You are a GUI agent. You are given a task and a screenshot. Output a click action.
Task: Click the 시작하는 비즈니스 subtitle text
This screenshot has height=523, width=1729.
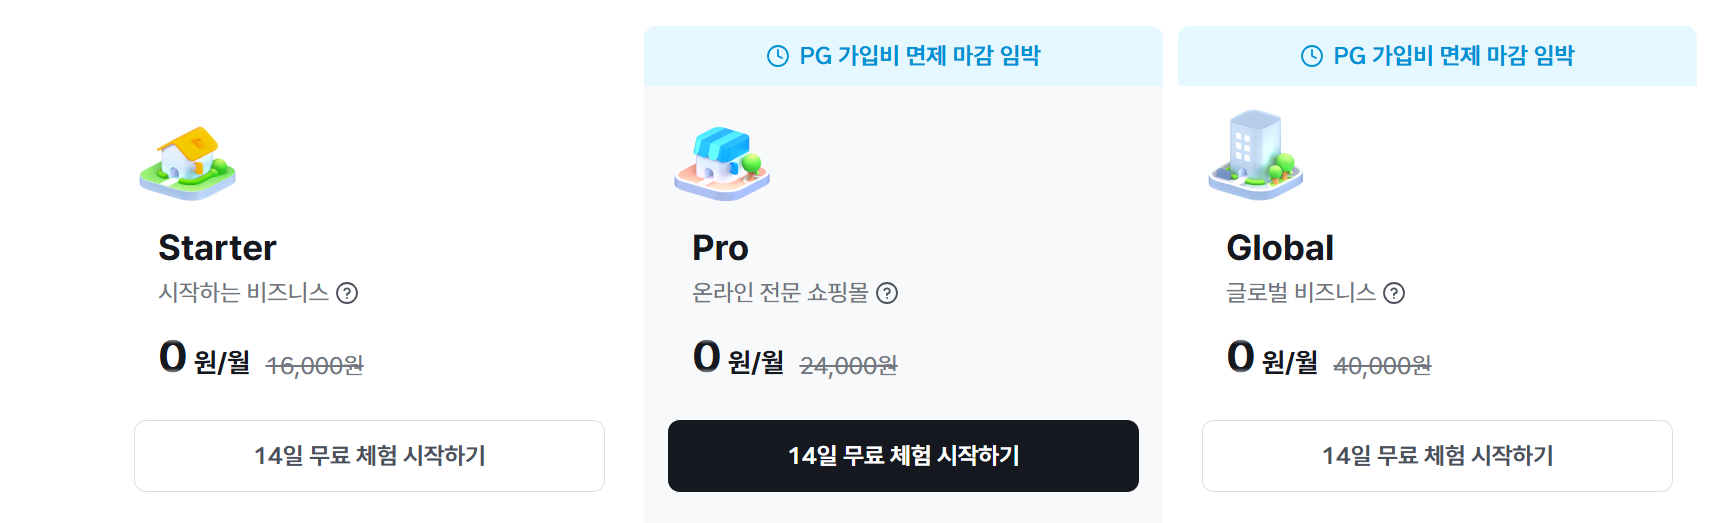tap(244, 293)
